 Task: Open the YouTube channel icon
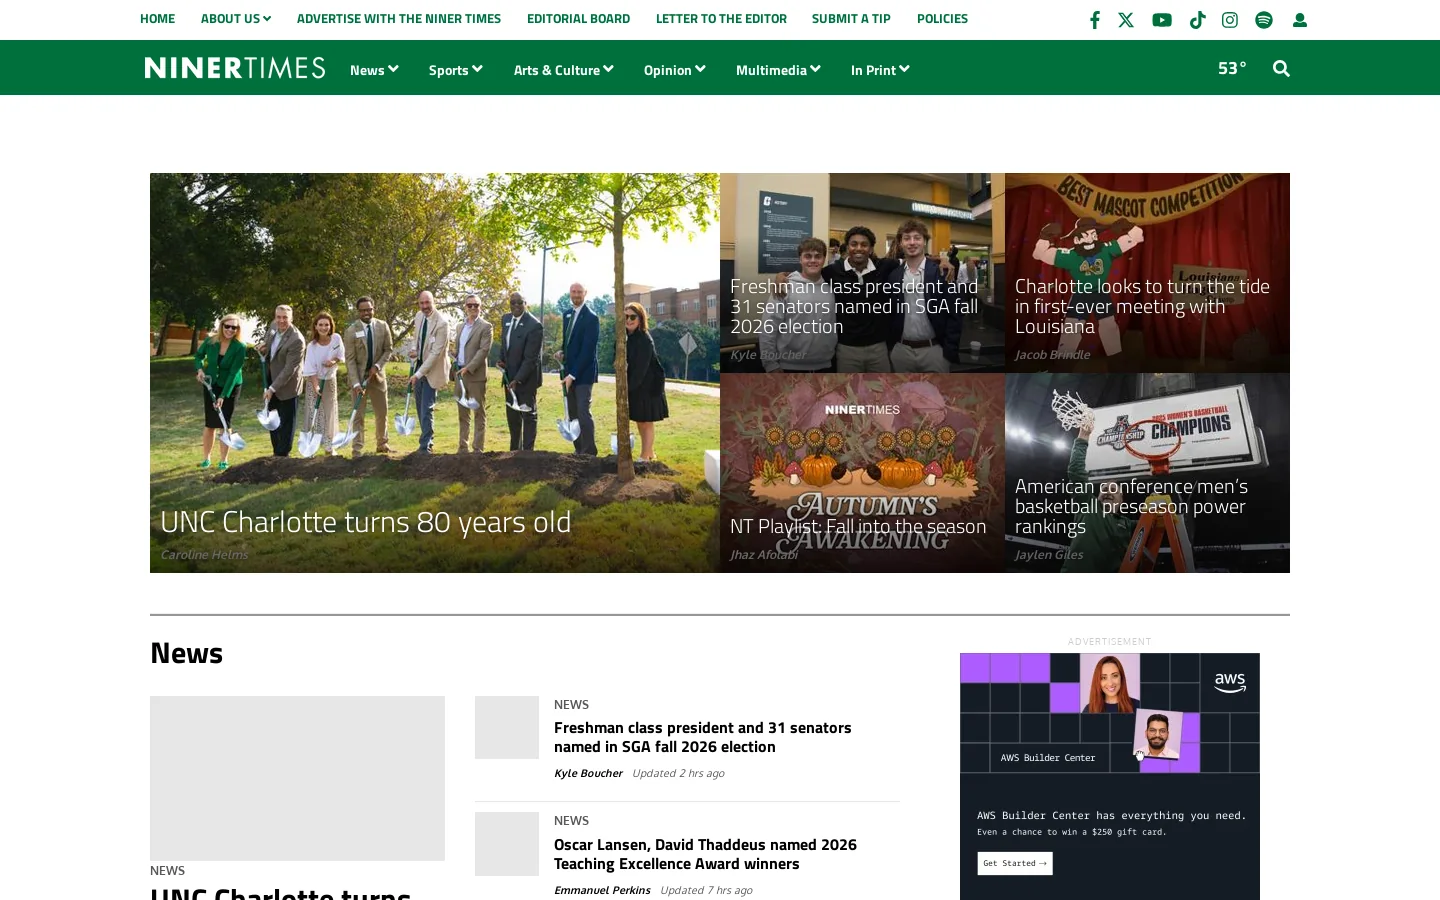coord(1162,20)
